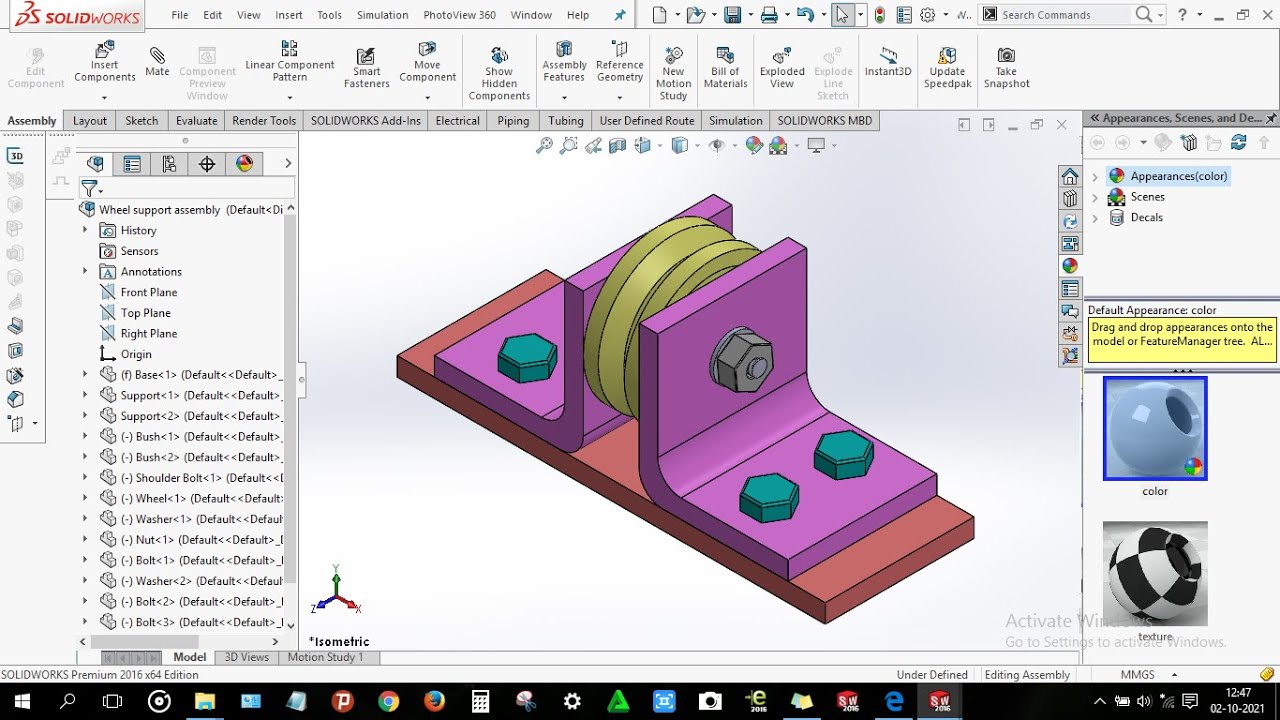1280x720 pixels.
Task: Click Take Snapshot tool
Action: (x=1006, y=68)
